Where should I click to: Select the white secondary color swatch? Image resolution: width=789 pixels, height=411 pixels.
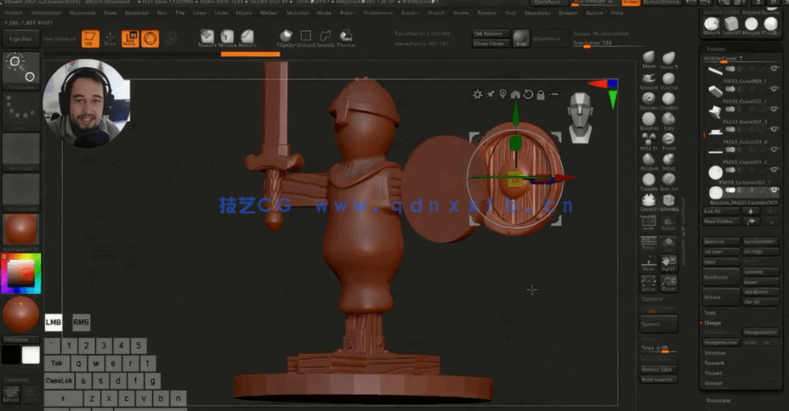click(x=30, y=355)
